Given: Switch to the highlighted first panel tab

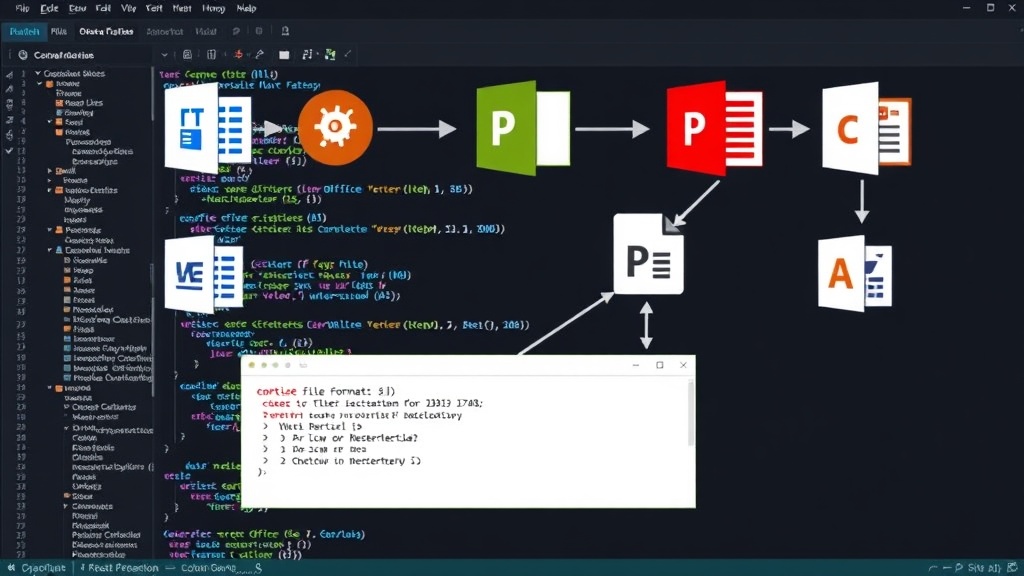Looking at the screenshot, I should (x=24, y=31).
